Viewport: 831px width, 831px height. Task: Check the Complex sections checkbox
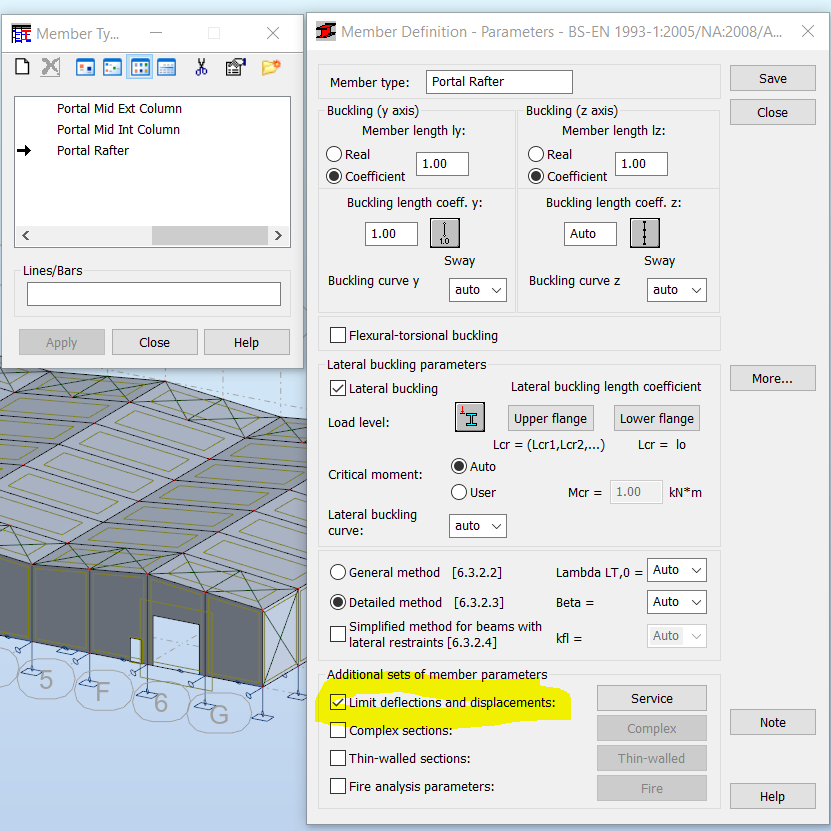tap(338, 729)
